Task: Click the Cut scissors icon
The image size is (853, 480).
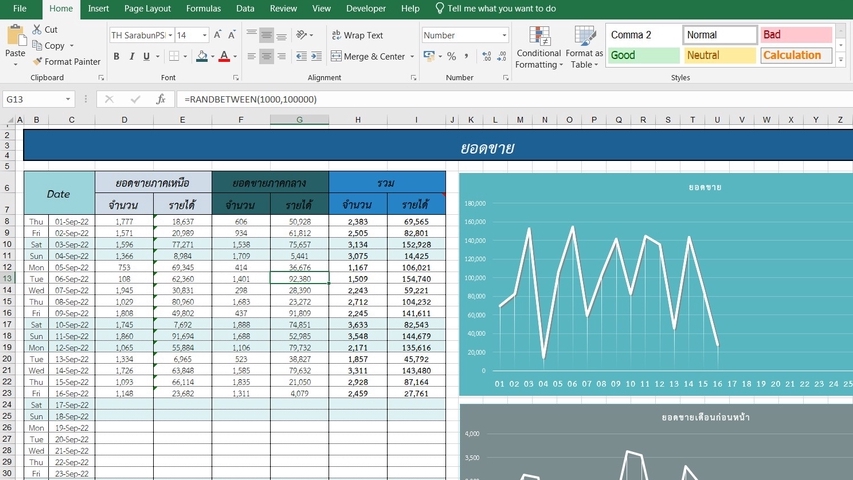Action: (37, 29)
